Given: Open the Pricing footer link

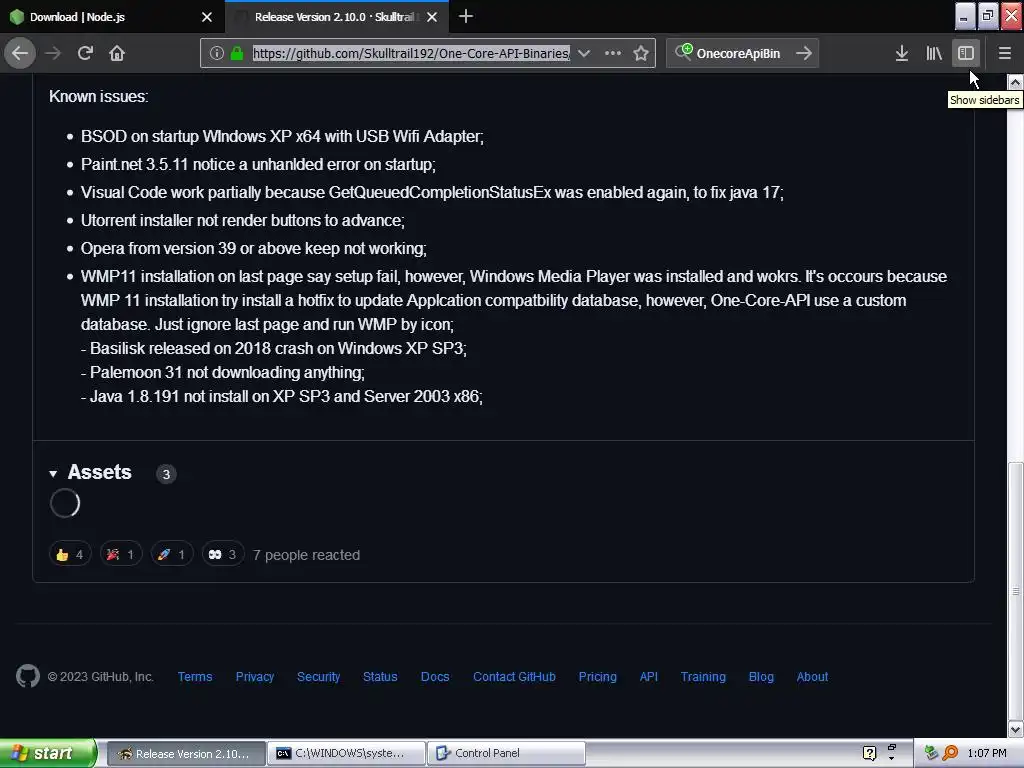Looking at the screenshot, I should [x=598, y=677].
